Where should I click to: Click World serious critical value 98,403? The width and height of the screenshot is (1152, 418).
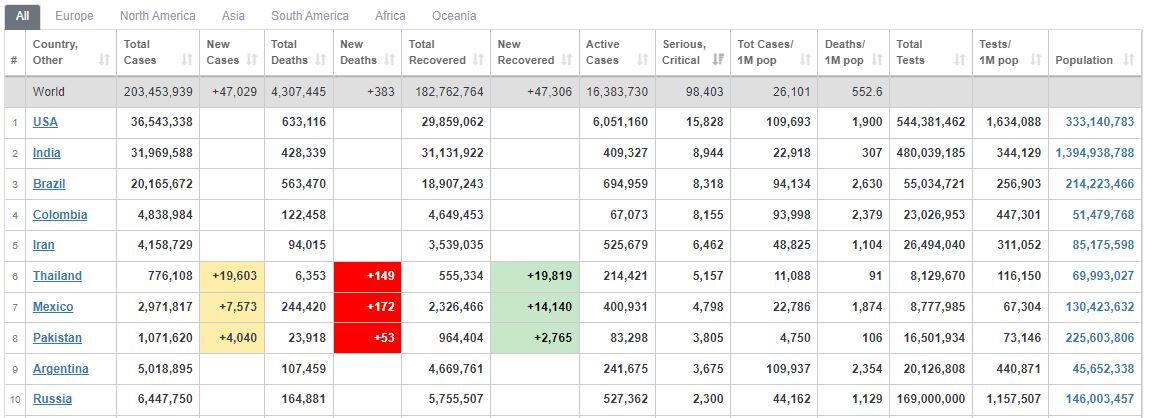705,92
